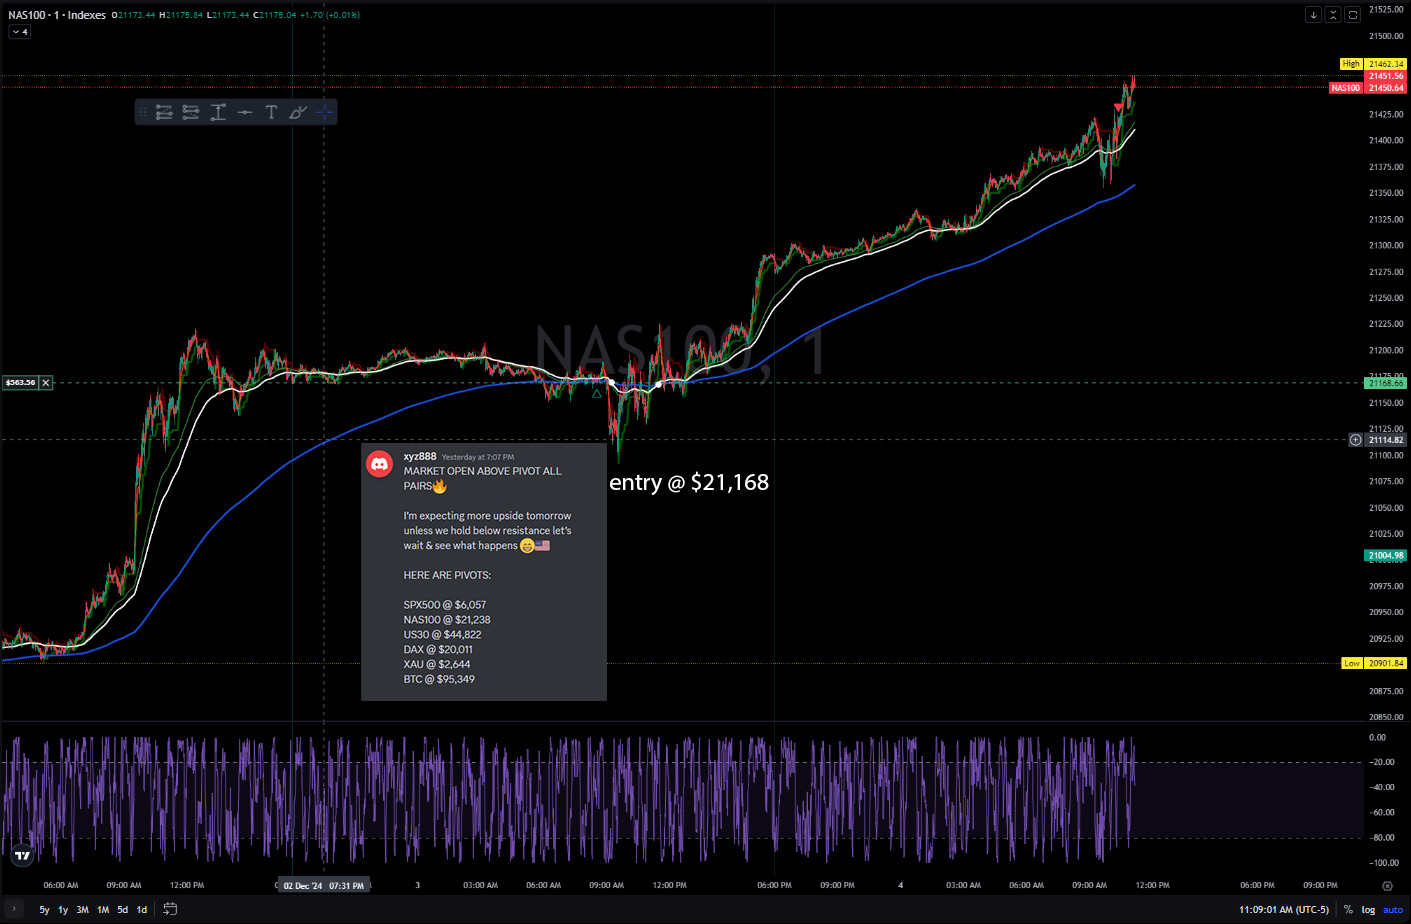
Task: Select the horizontal line tool in the floating toolbar
Action: click(x=244, y=112)
